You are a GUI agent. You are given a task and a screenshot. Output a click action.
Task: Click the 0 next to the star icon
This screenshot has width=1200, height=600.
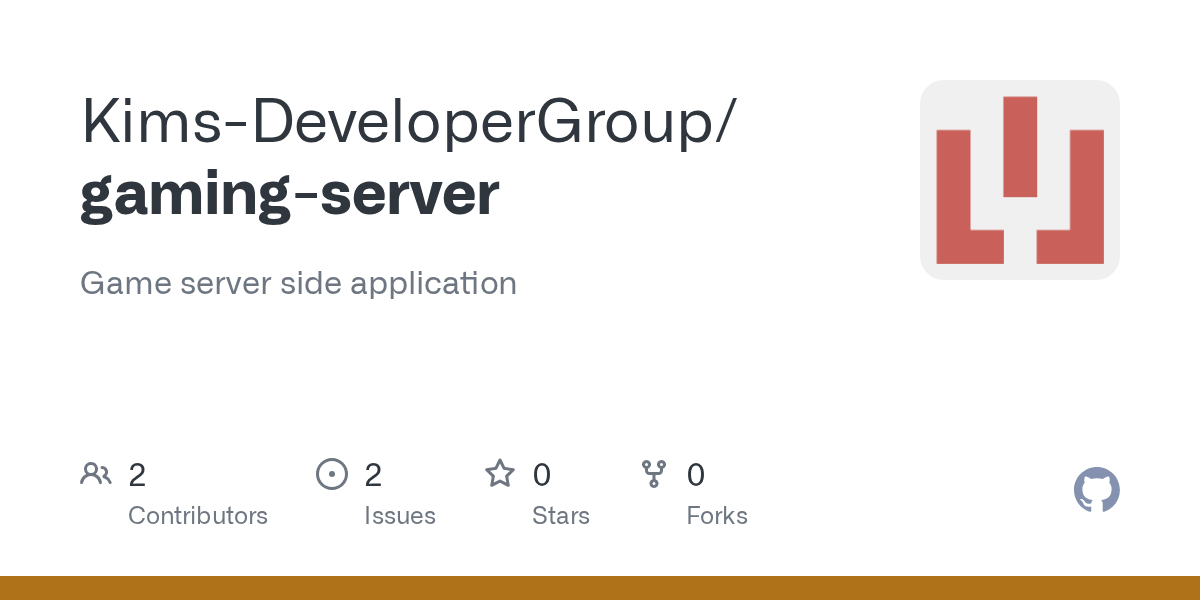(541, 474)
